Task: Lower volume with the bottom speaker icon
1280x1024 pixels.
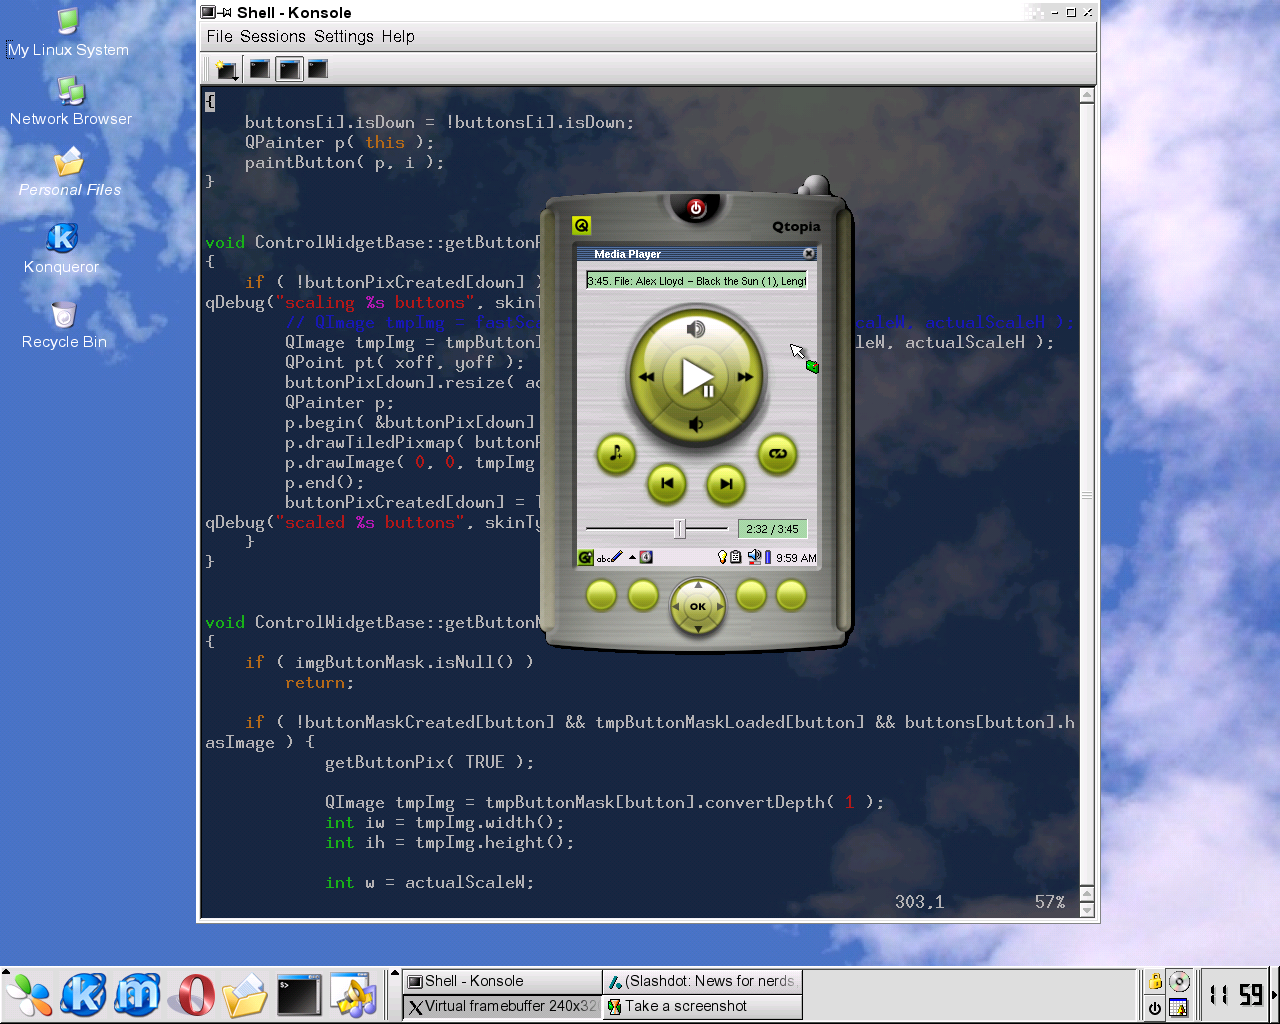Action: pyautogui.click(x=696, y=425)
